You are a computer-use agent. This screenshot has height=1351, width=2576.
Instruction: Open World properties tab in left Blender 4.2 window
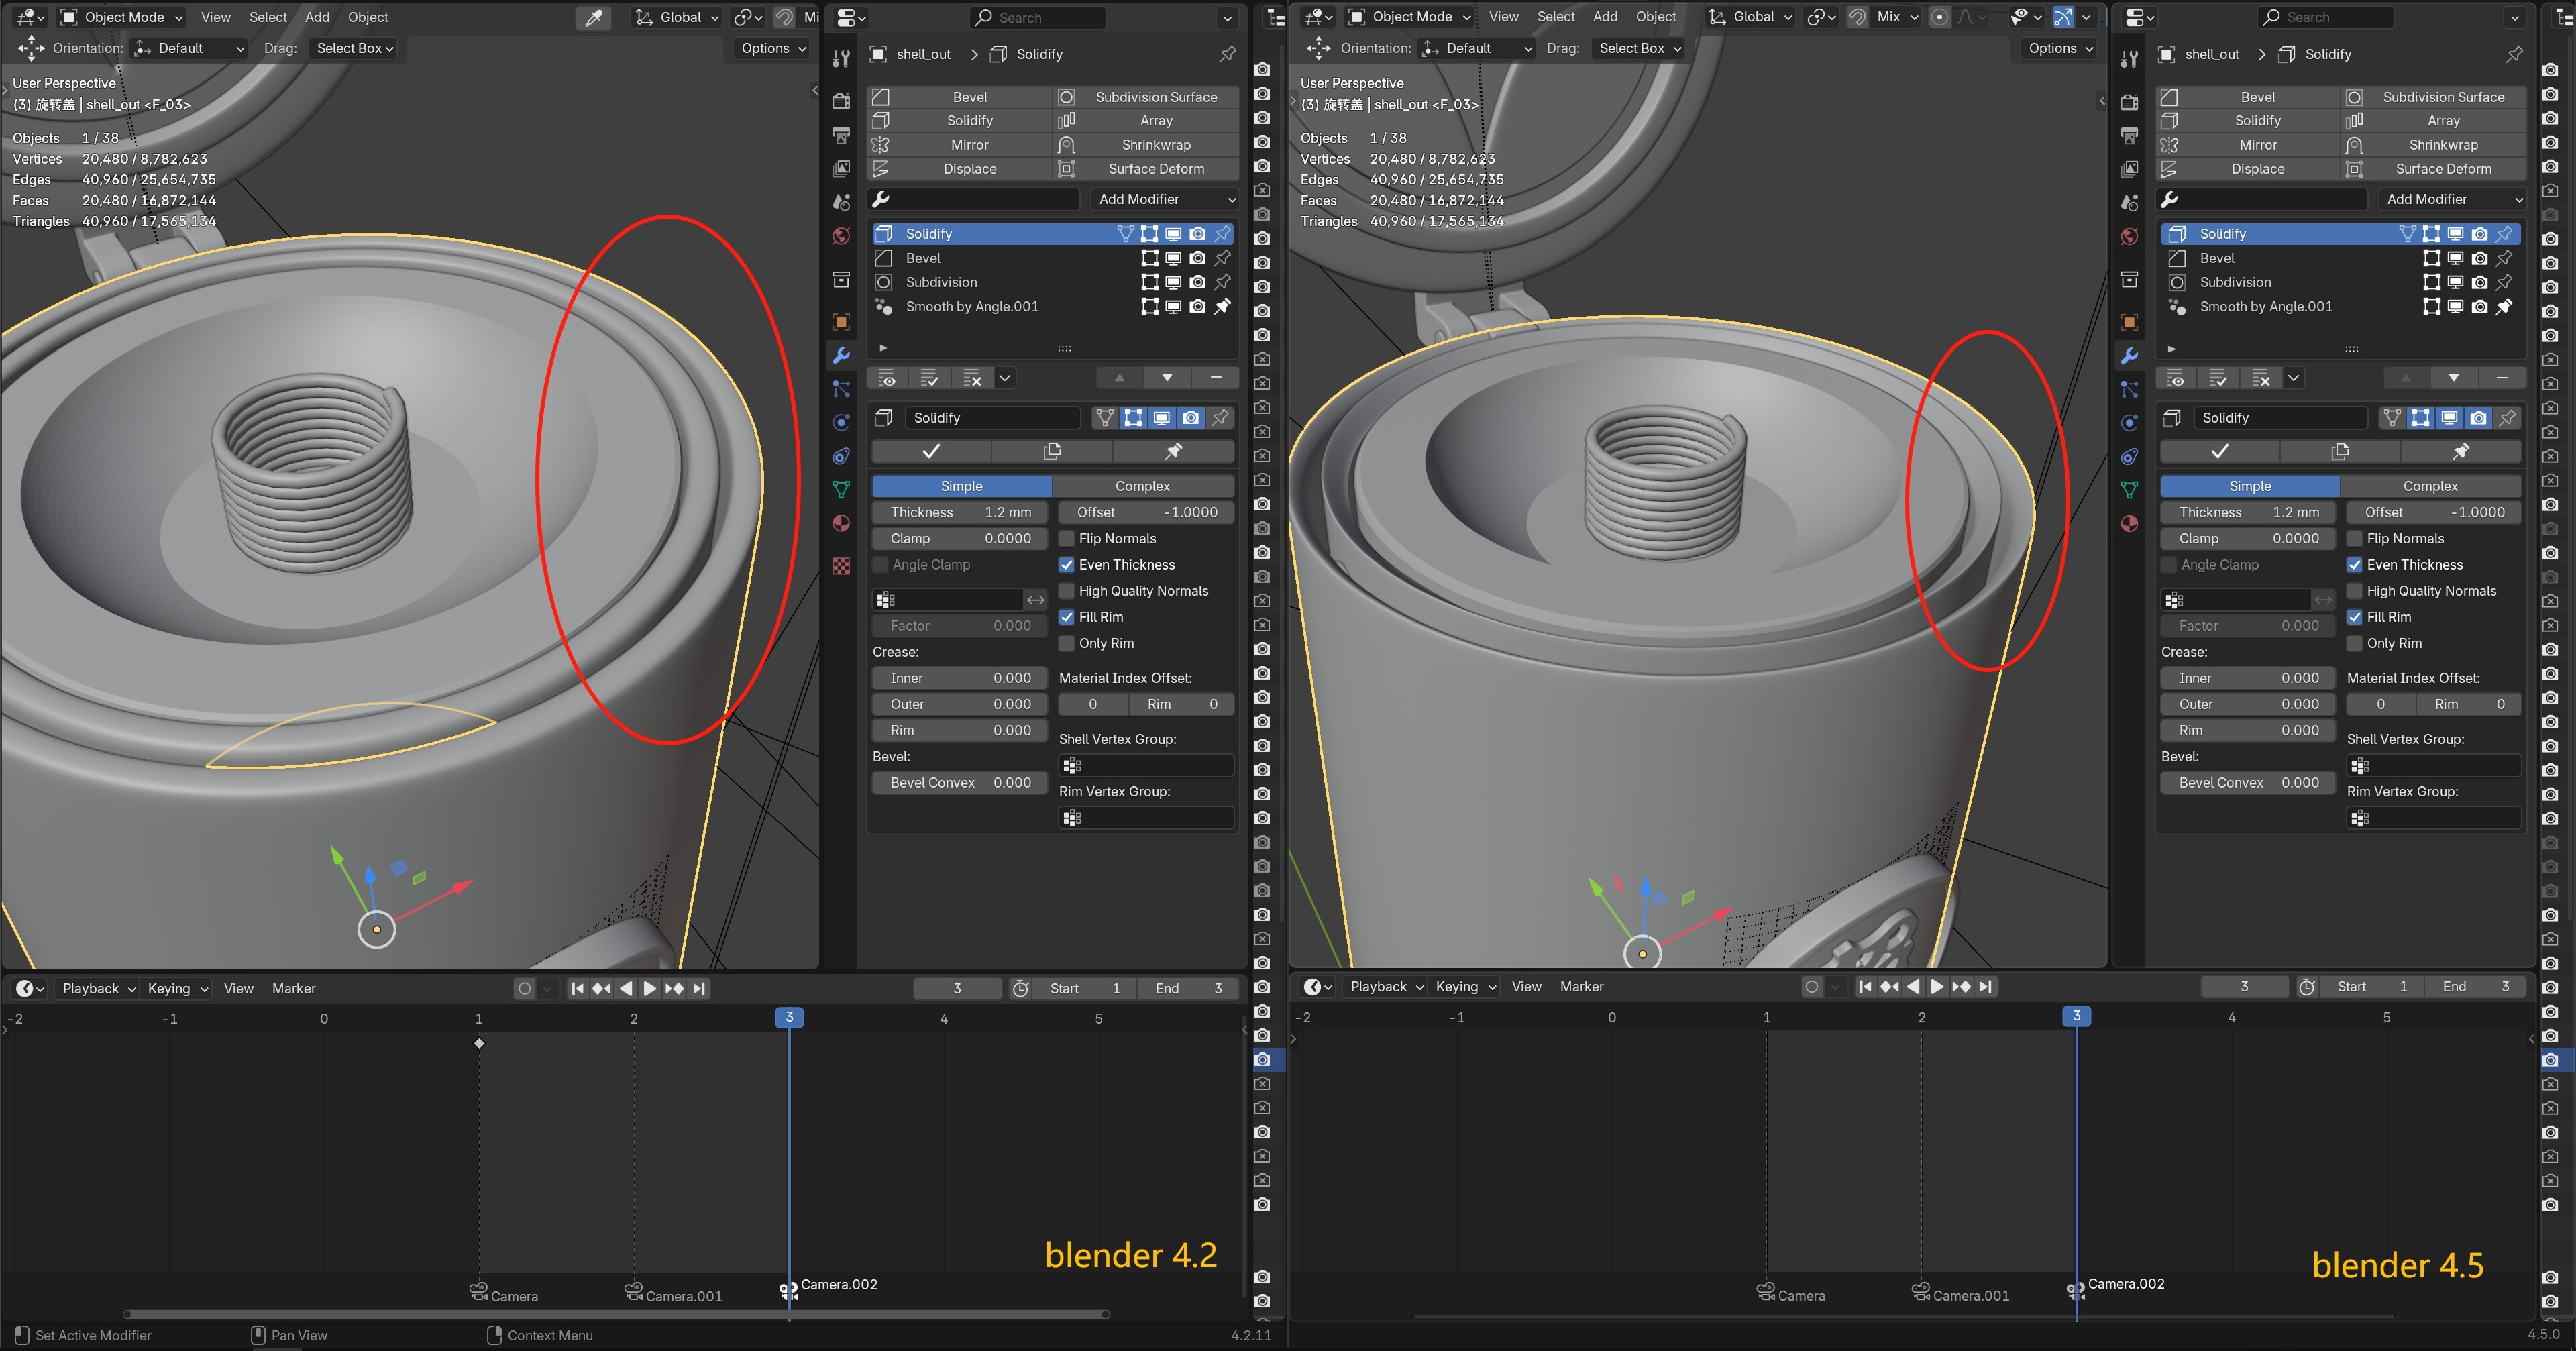pyautogui.click(x=841, y=236)
